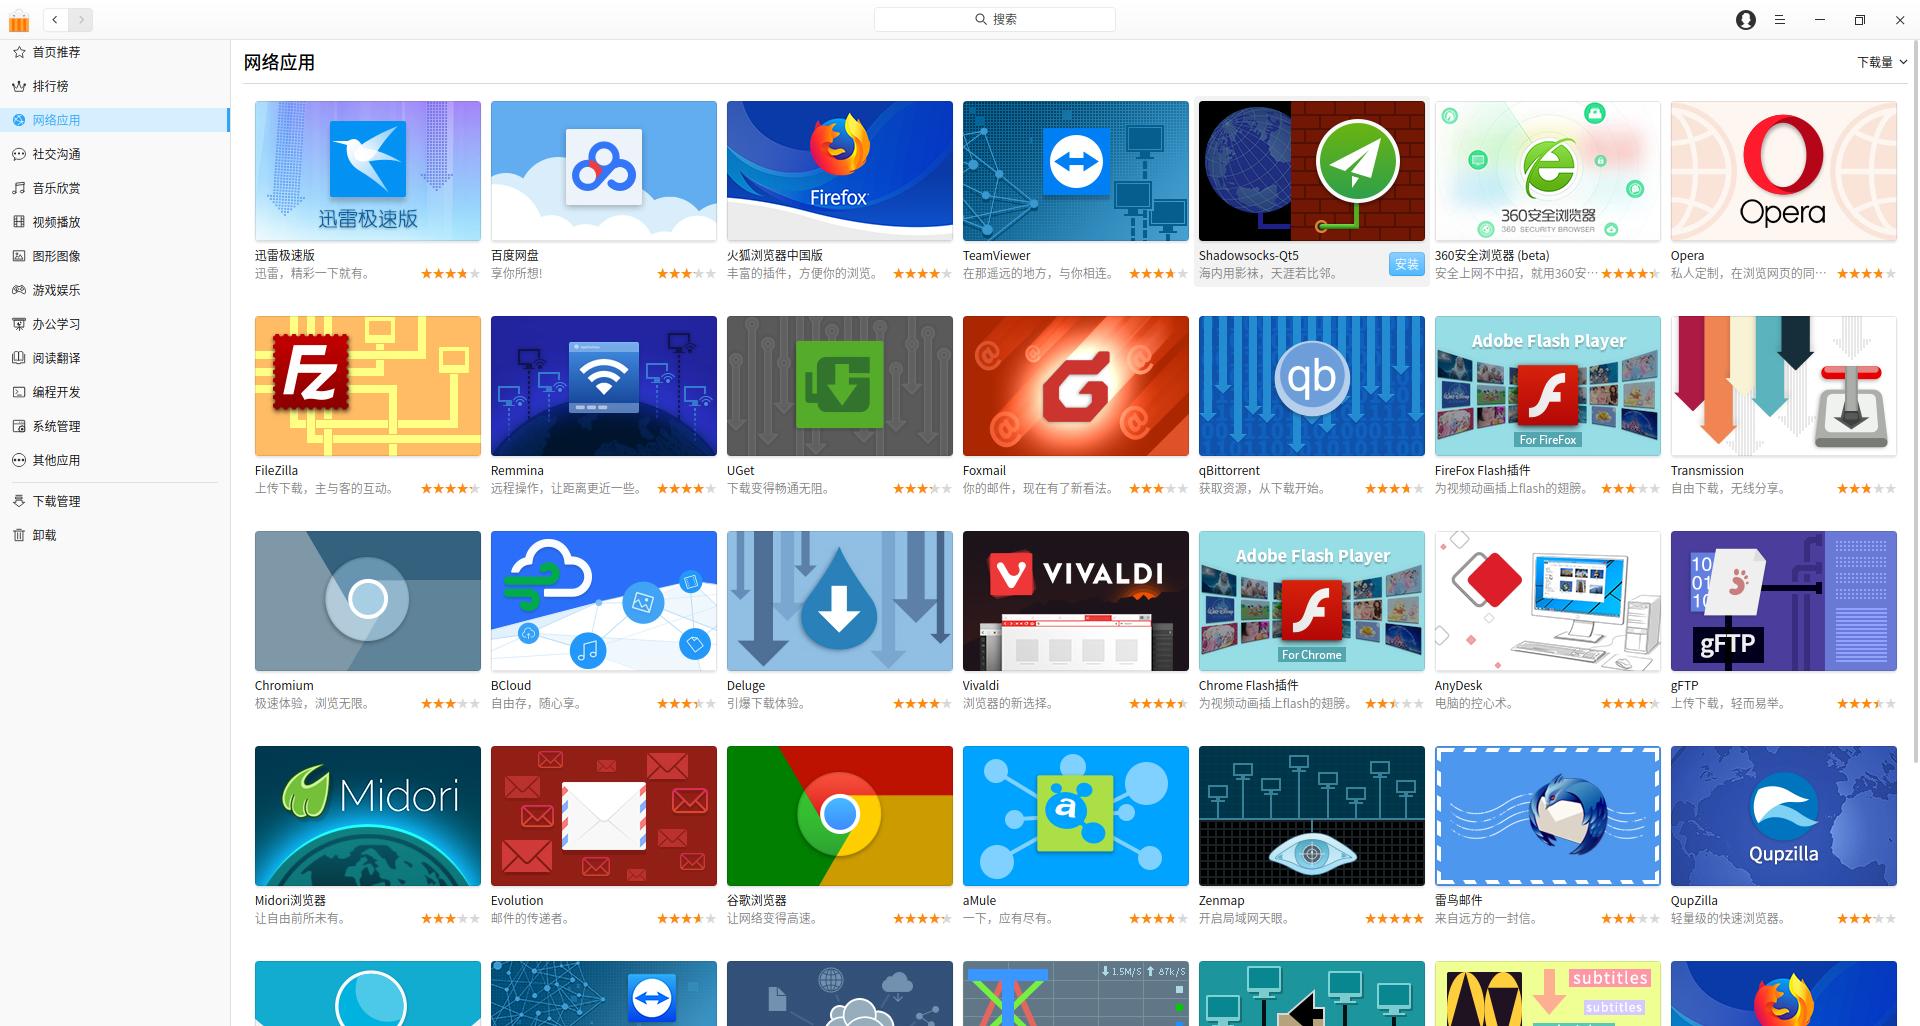Open the 下载管理 download manager
This screenshot has width=1920, height=1026.
point(57,501)
